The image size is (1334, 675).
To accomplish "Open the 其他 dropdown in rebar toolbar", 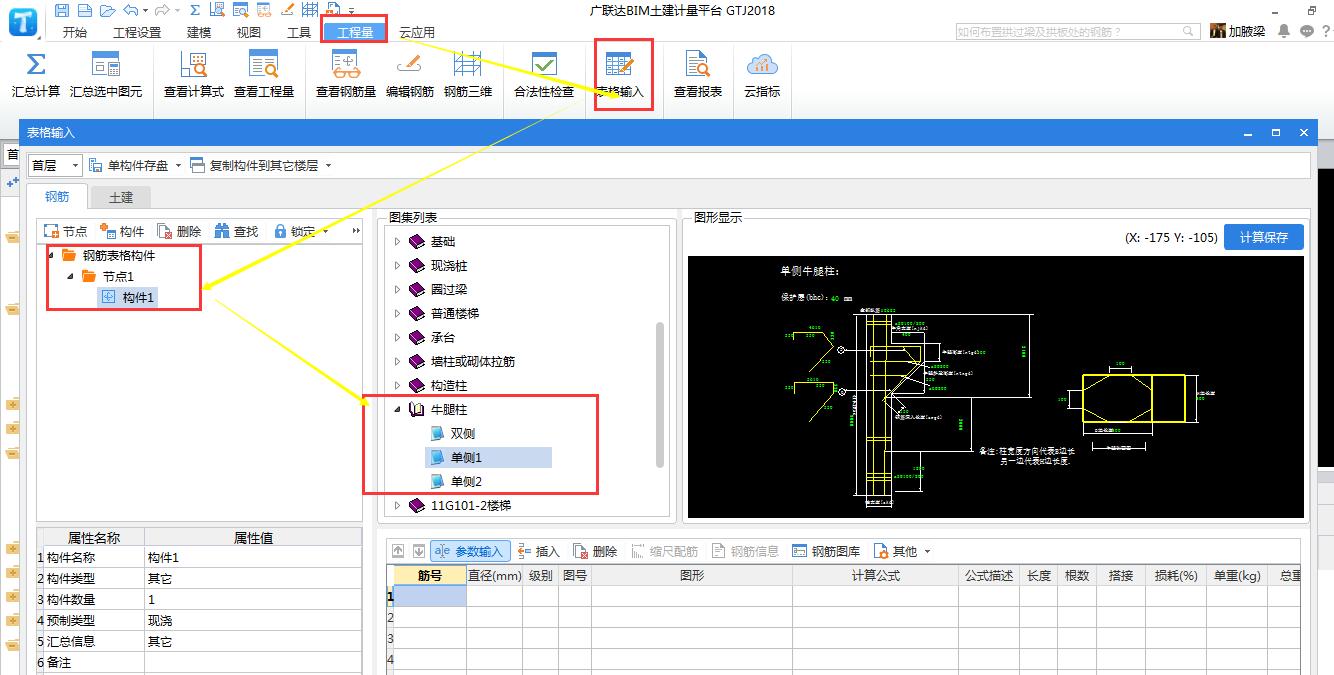I will [902, 551].
